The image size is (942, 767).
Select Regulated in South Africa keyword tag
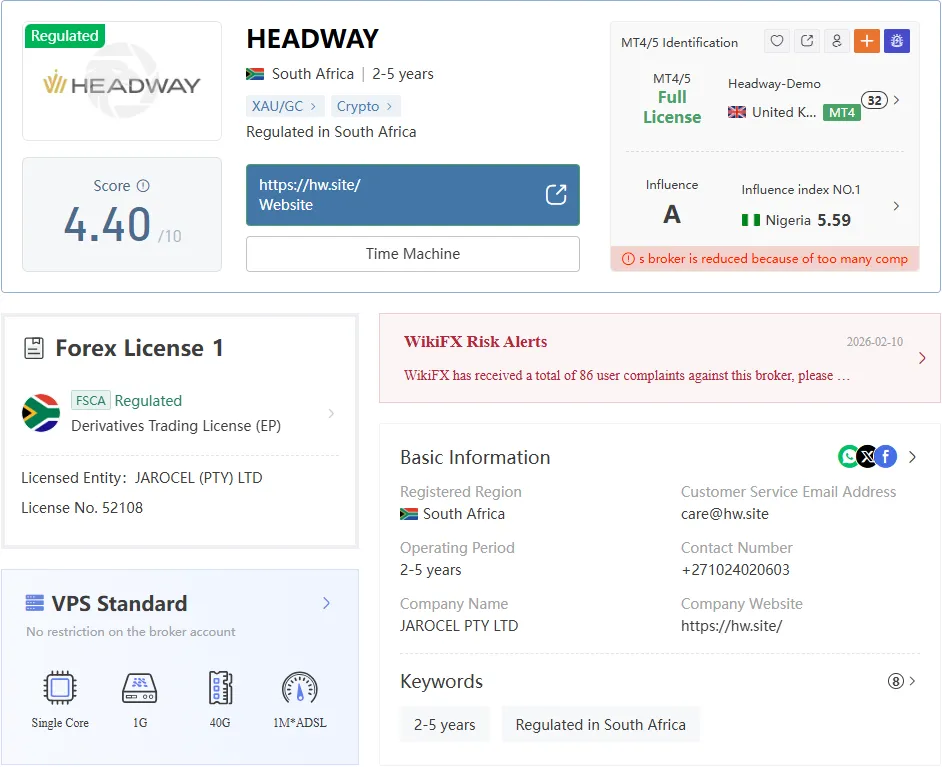(600, 724)
